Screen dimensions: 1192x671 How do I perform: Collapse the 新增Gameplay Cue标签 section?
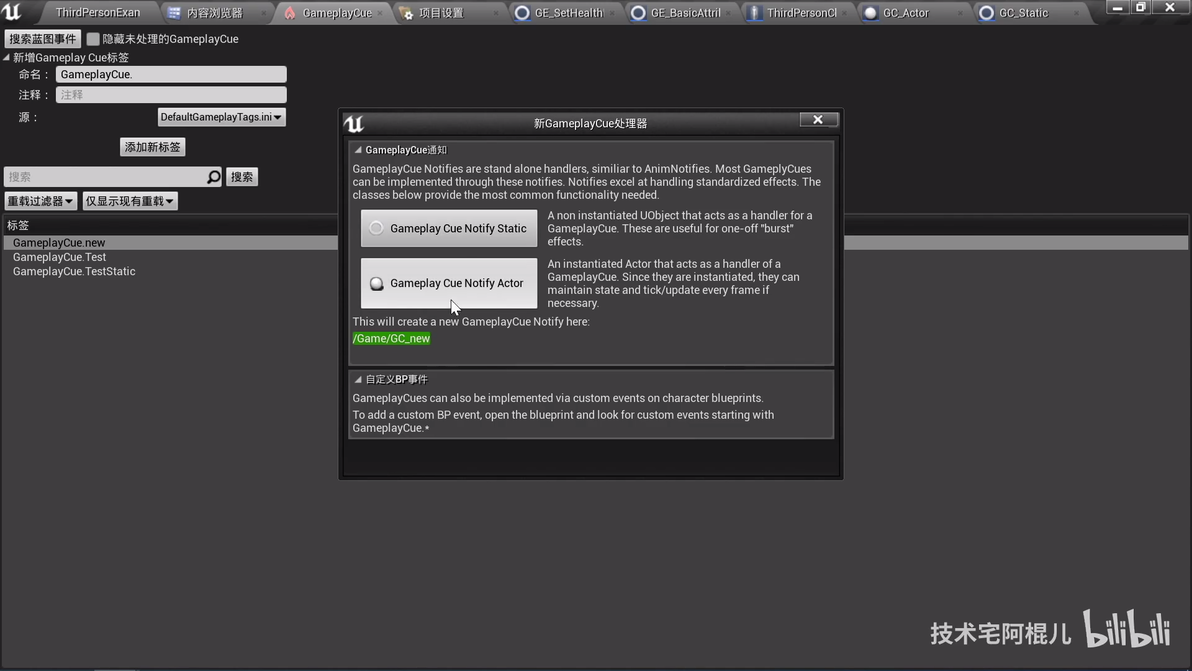click(7, 58)
